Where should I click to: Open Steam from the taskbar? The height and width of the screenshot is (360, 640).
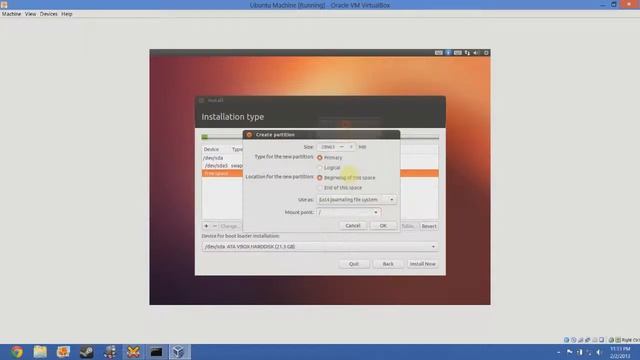(x=87, y=351)
